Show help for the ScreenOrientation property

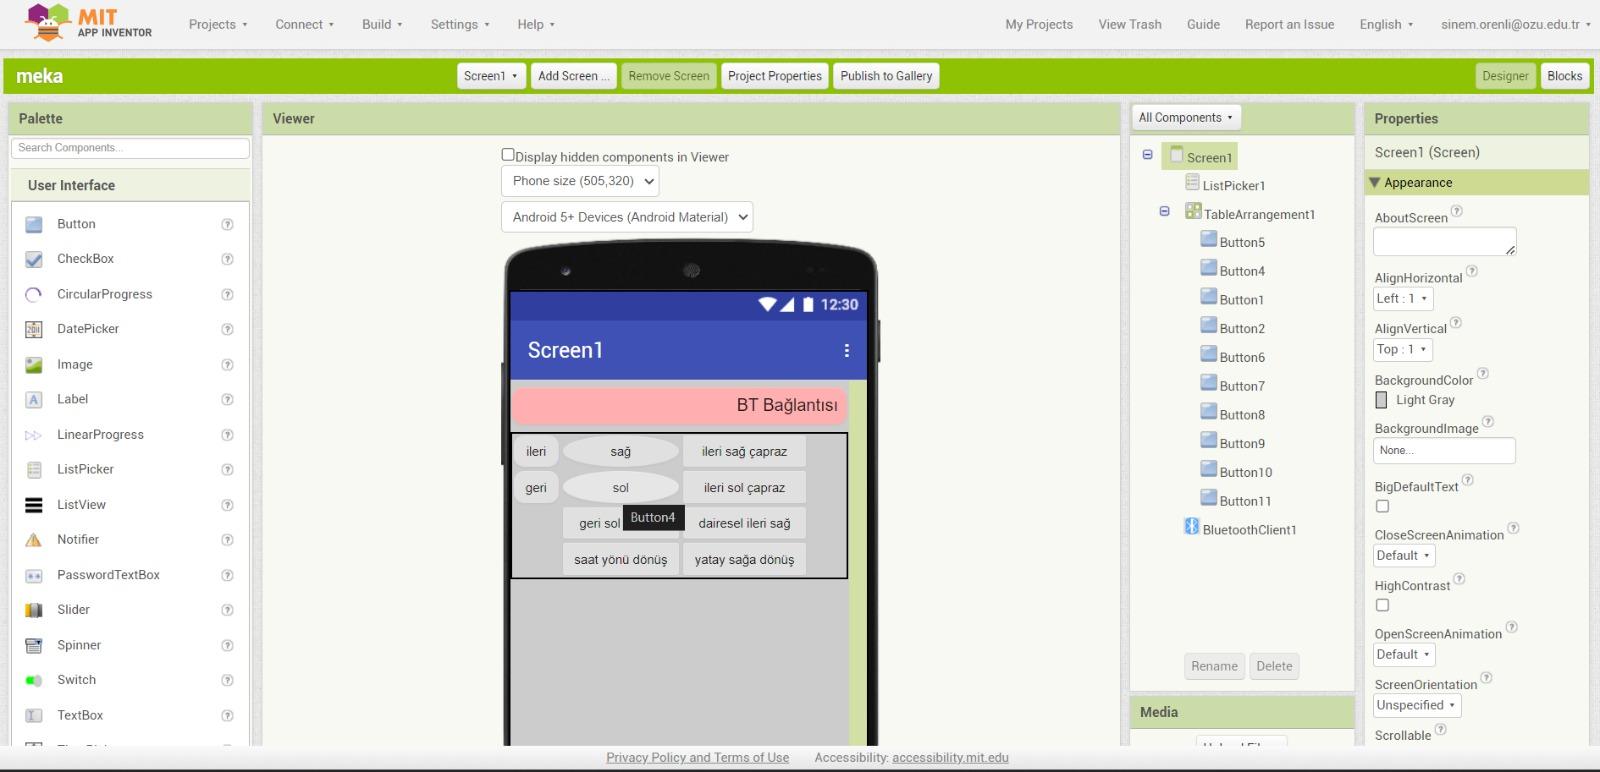pos(1486,678)
